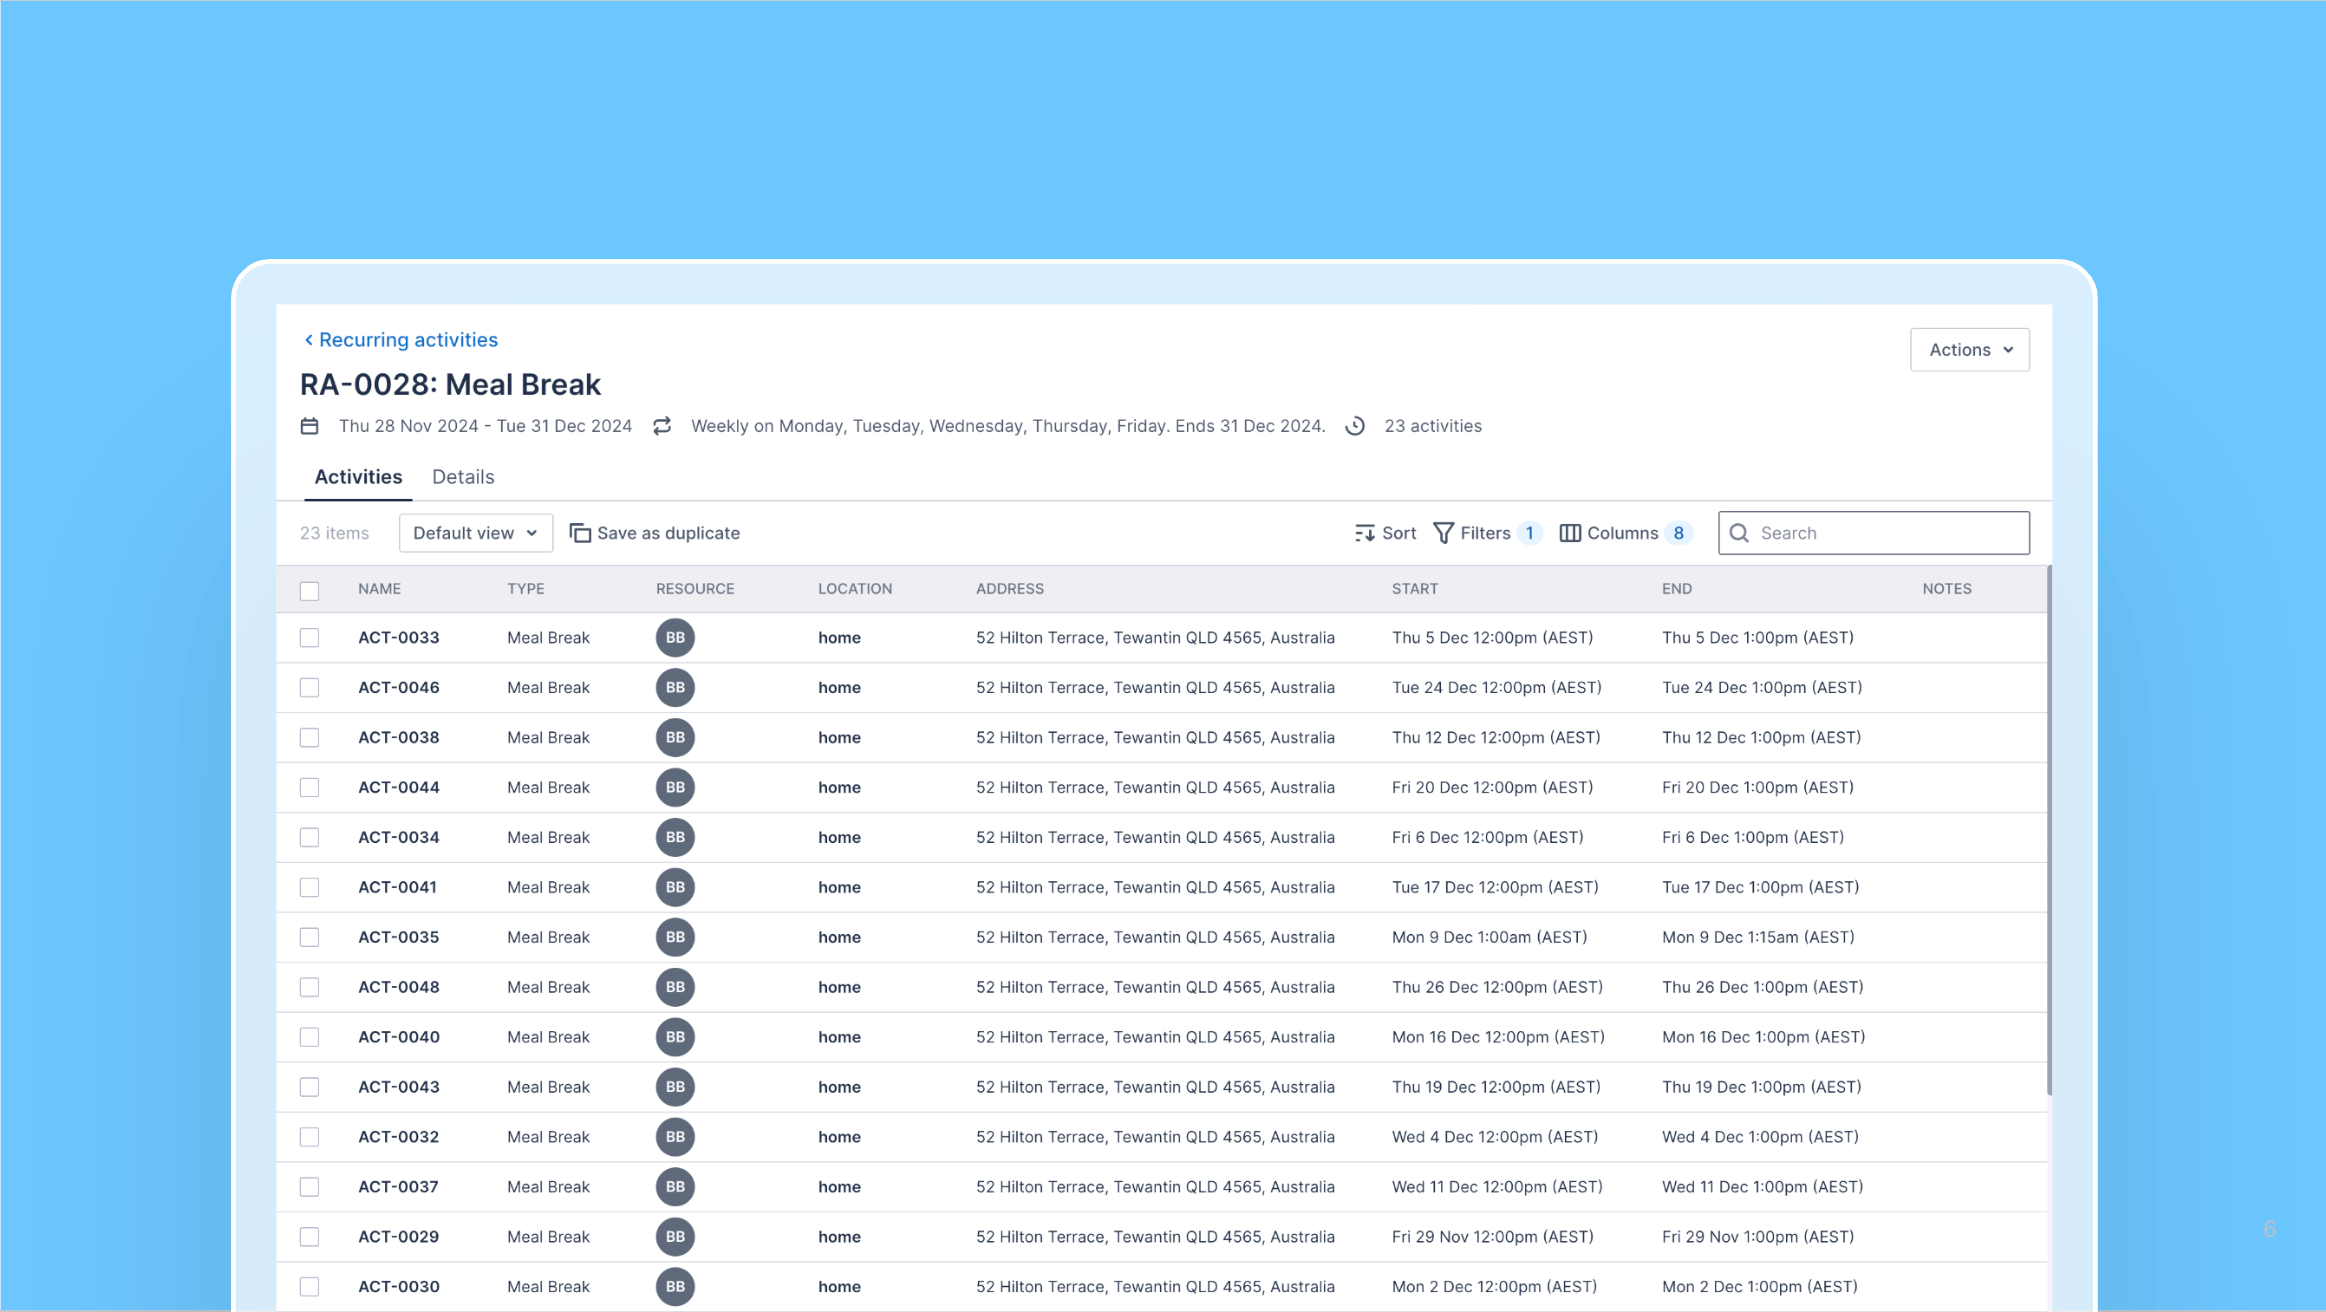Click the Columns count badge 8

click(x=1678, y=533)
